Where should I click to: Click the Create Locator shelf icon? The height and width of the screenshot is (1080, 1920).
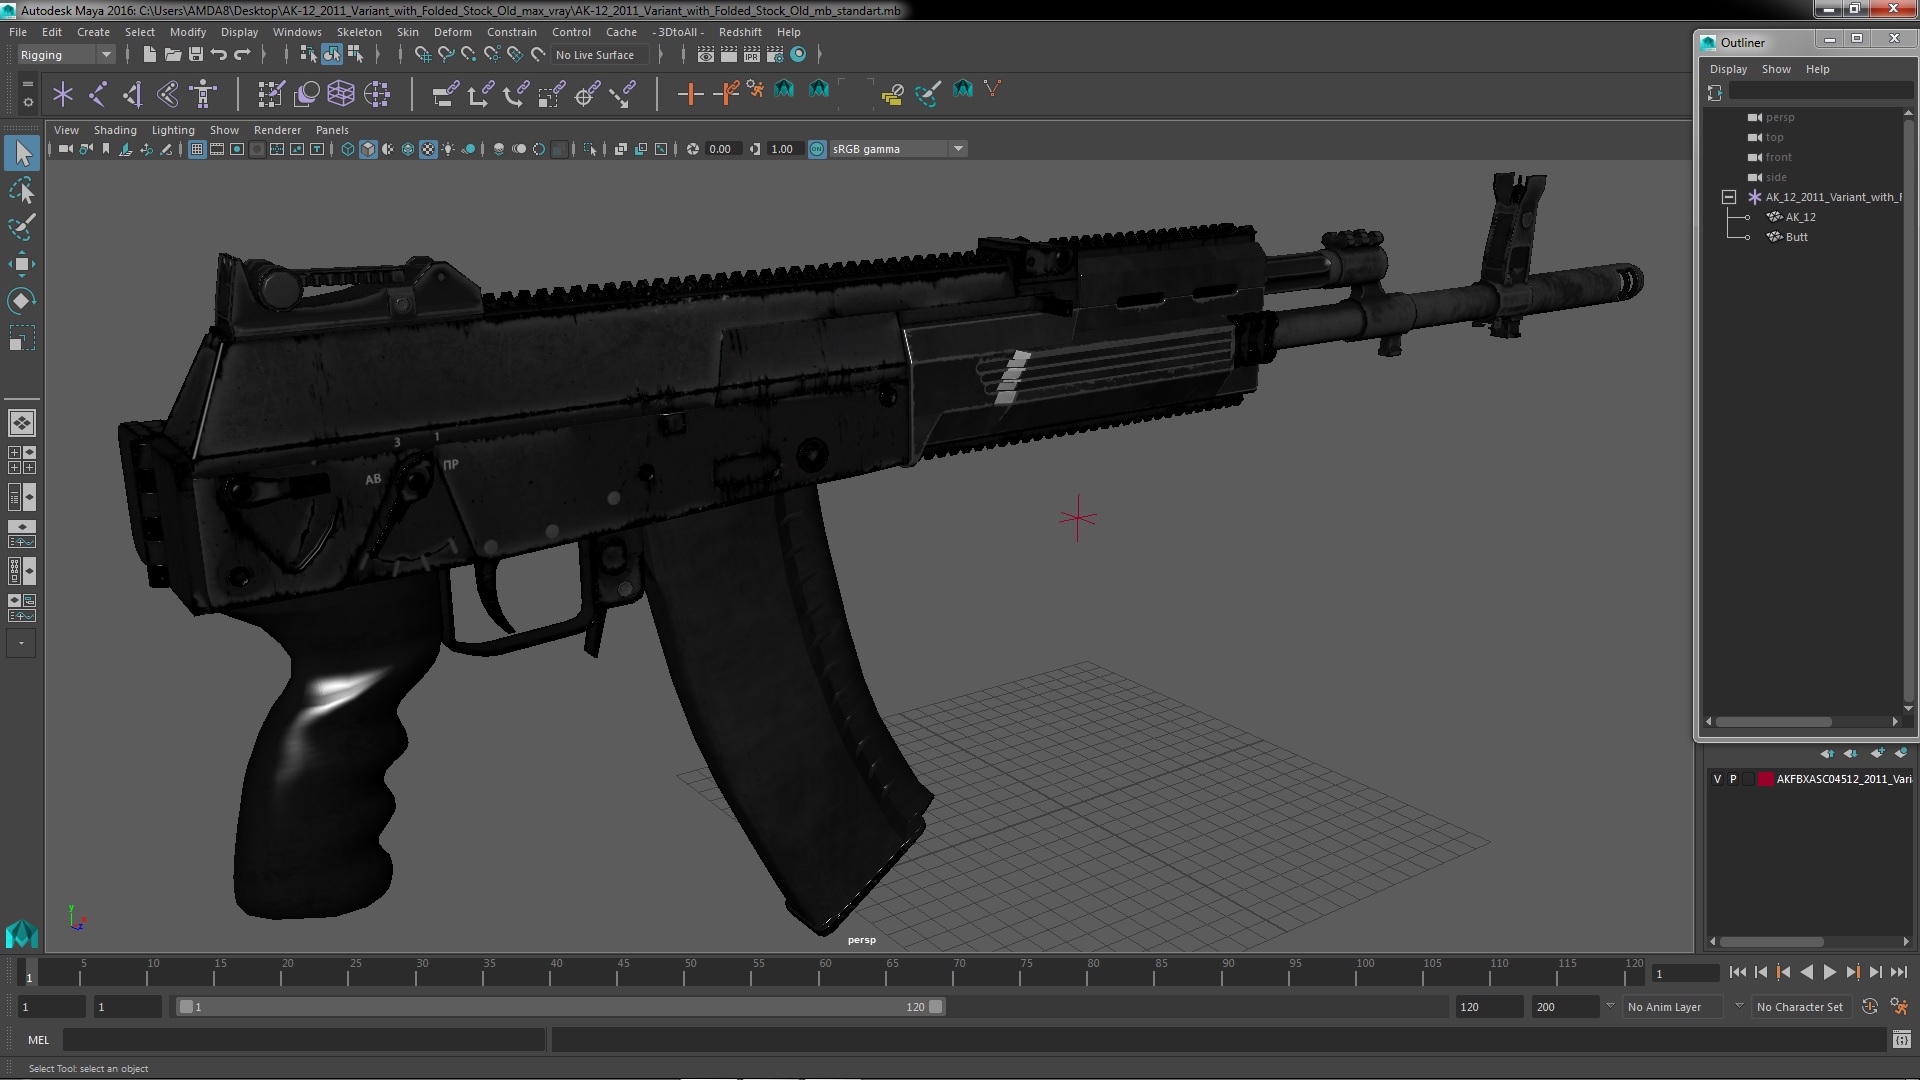click(63, 95)
